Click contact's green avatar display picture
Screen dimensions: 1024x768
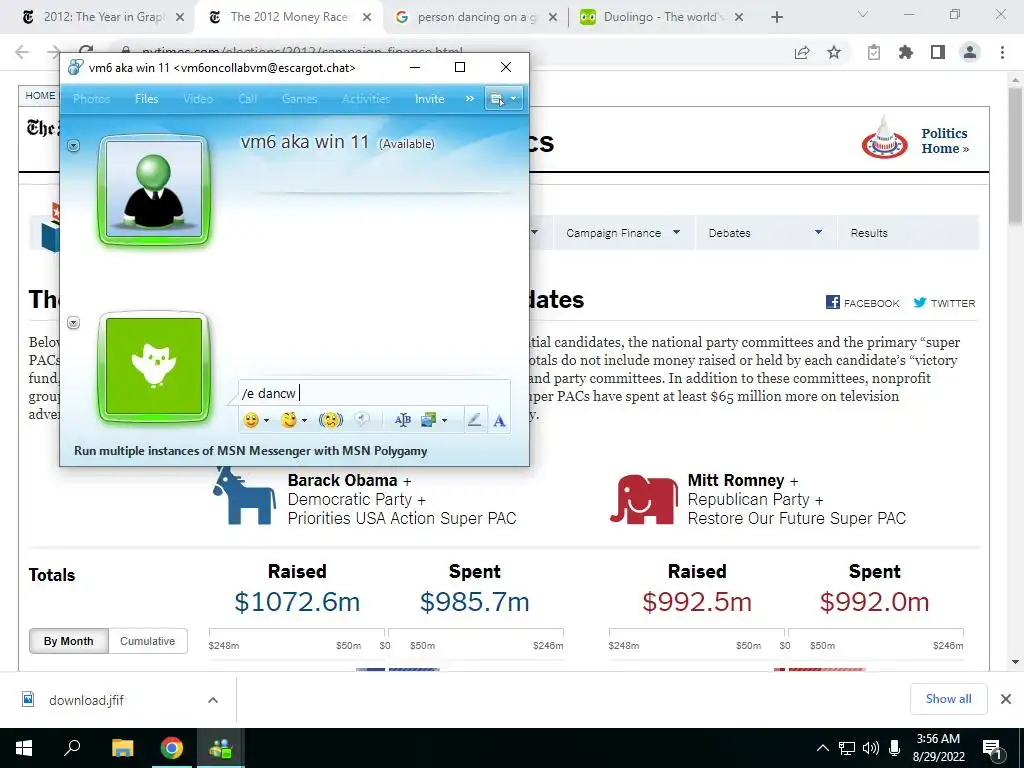pyautogui.click(x=154, y=190)
